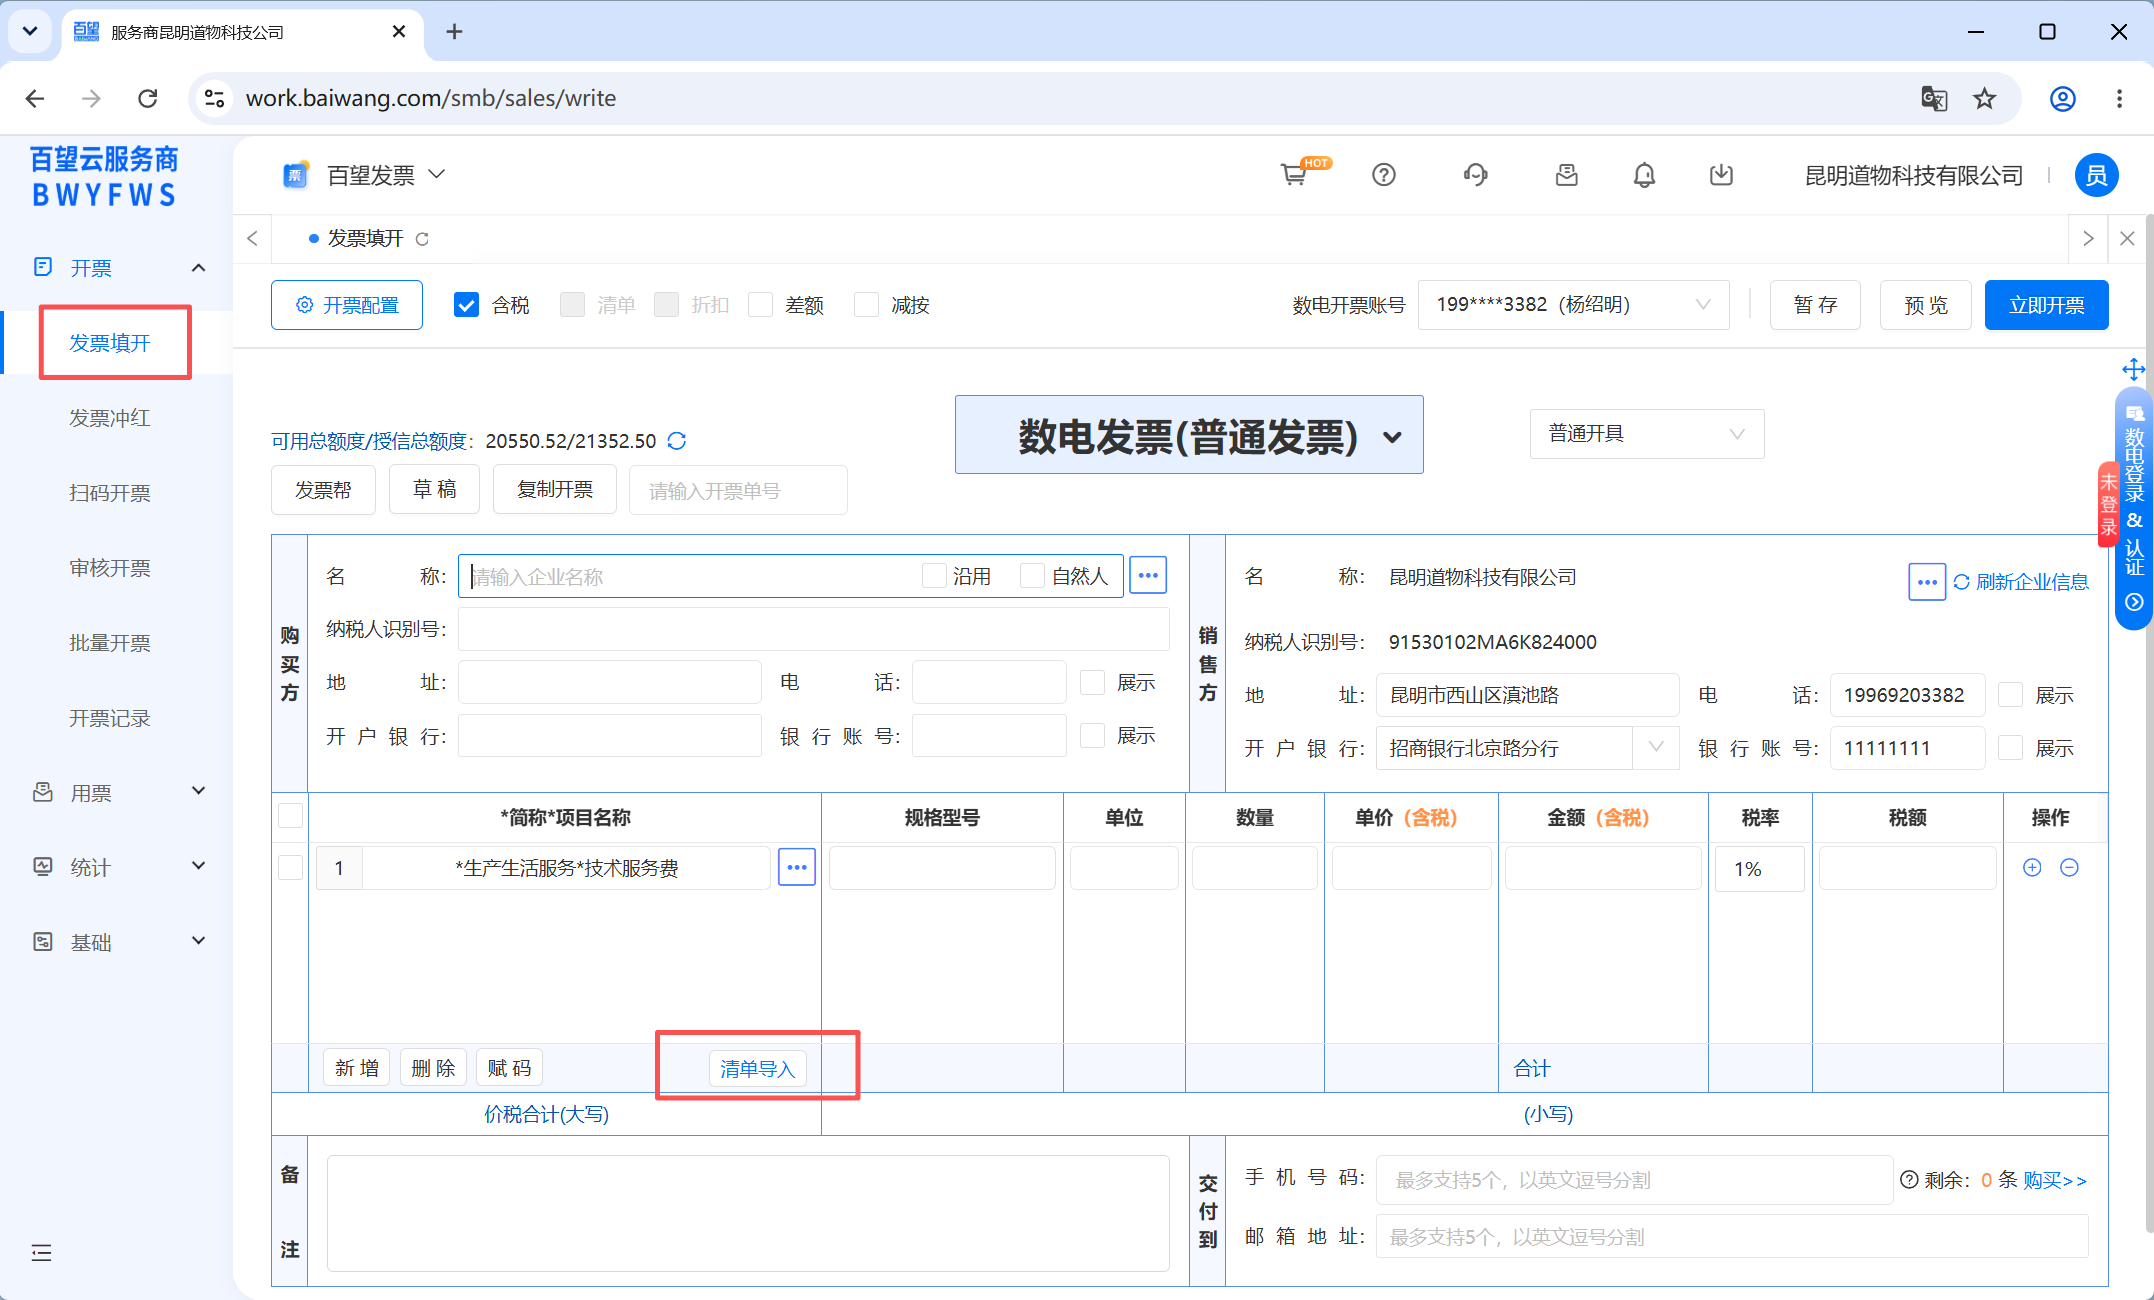The image size is (2154, 1300).
Task: Click buyer 纳税人识别号 input field
Action: click(x=813, y=629)
